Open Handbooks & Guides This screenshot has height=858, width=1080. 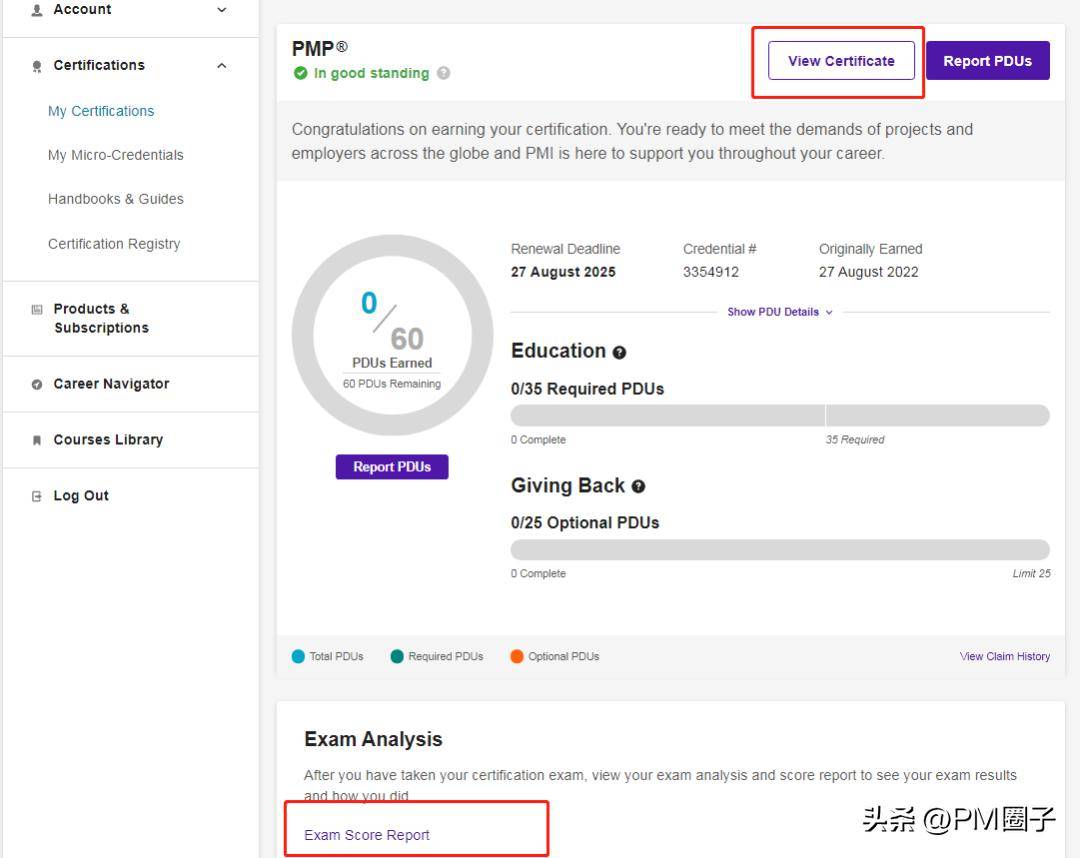[116, 199]
